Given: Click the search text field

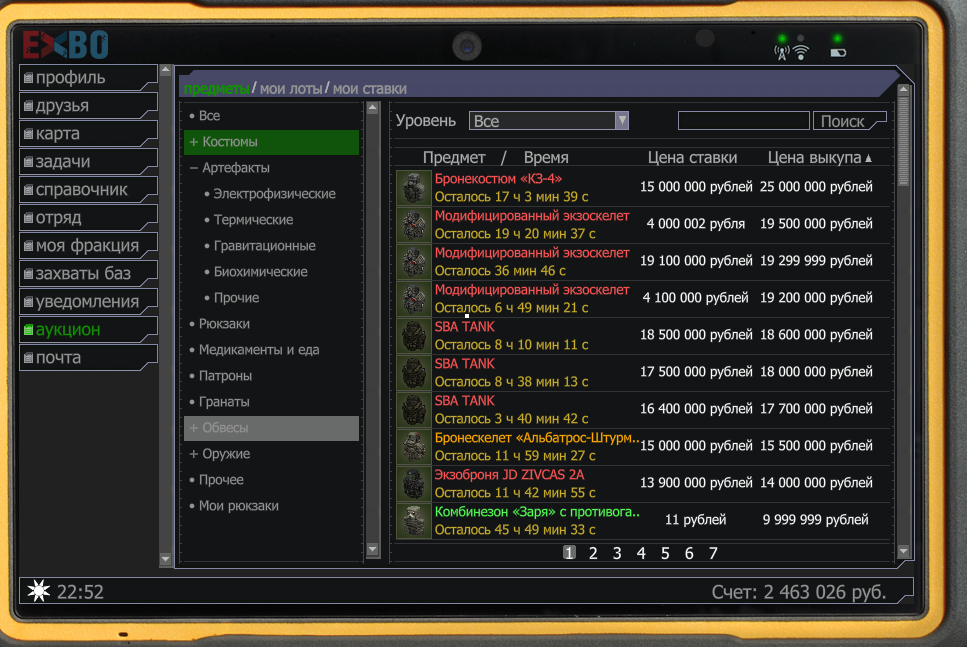Looking at the screenshot, I should pos(743,121).
